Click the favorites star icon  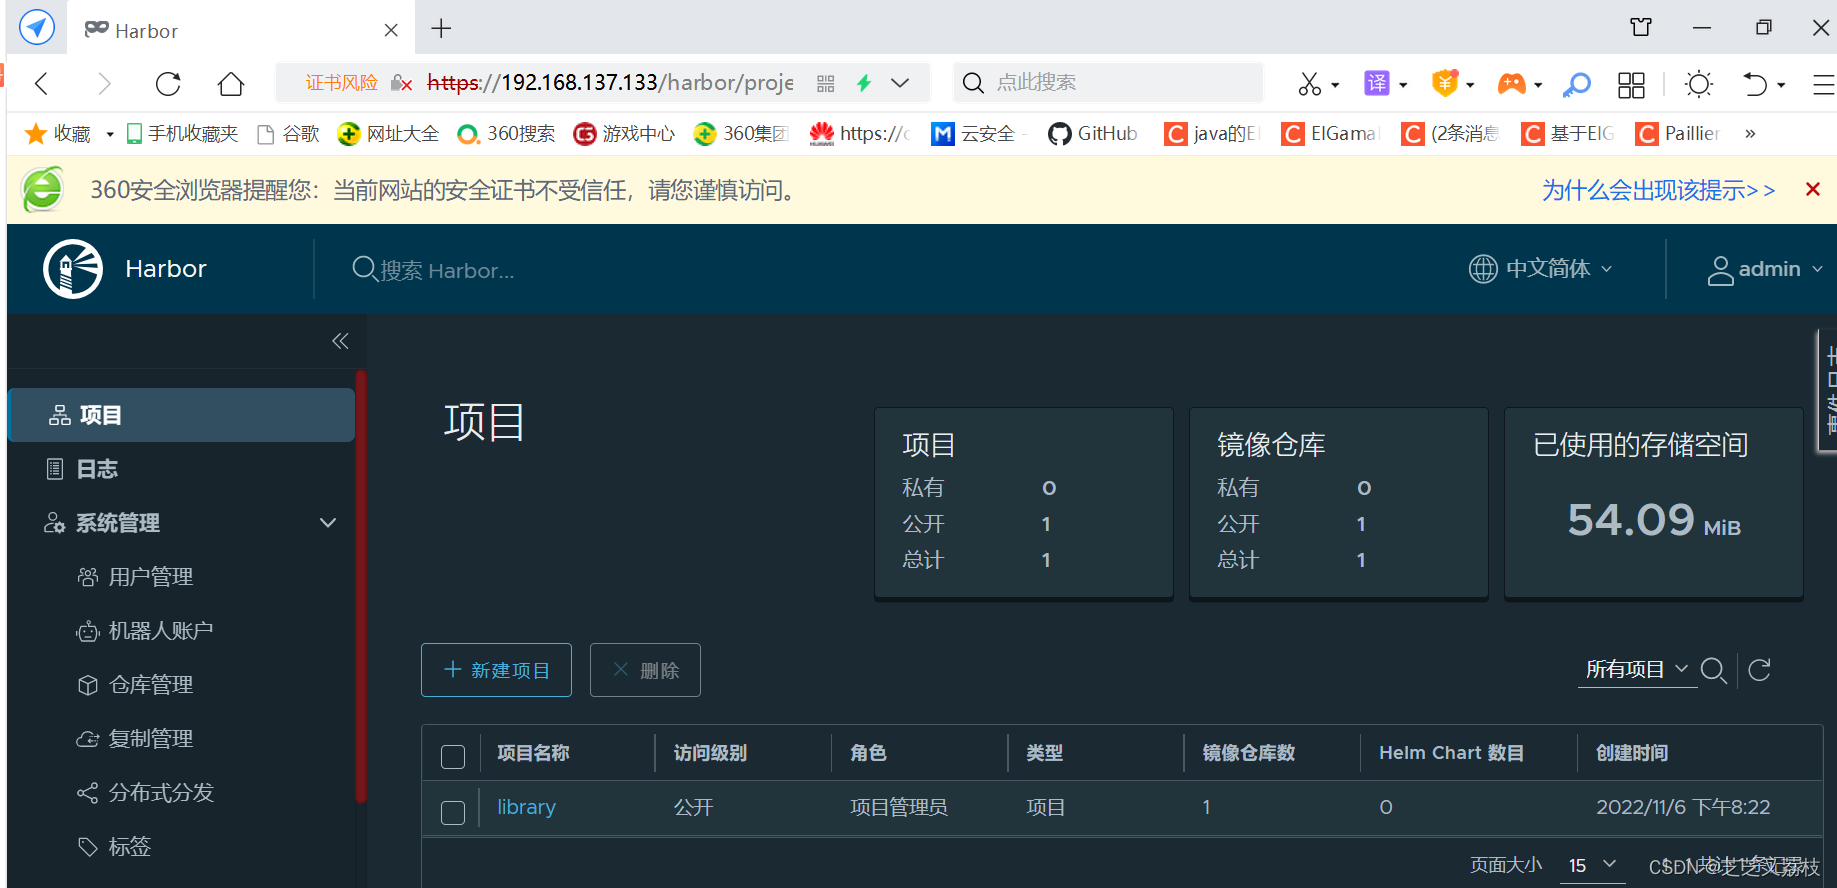point(36,133)
